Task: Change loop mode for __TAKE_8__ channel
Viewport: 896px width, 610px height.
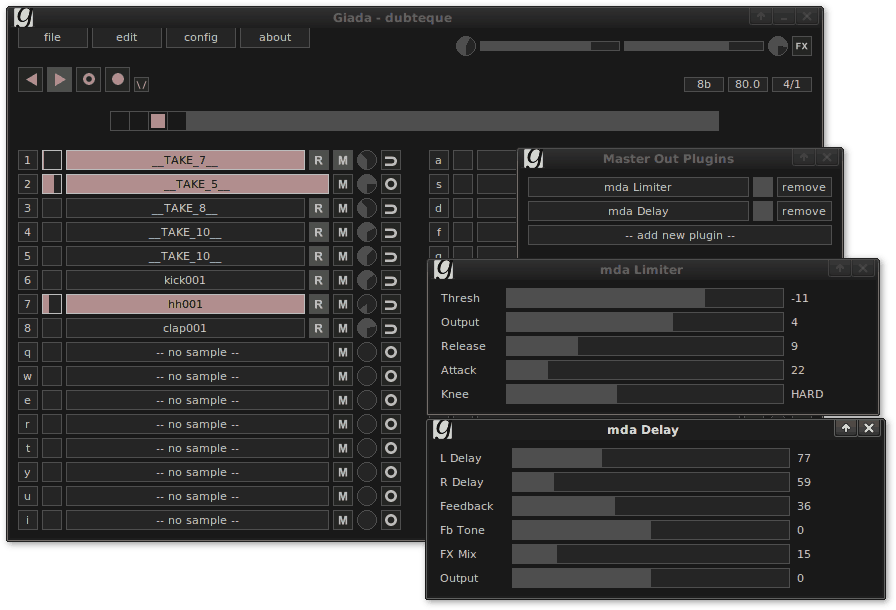Action: click(391, 208)
